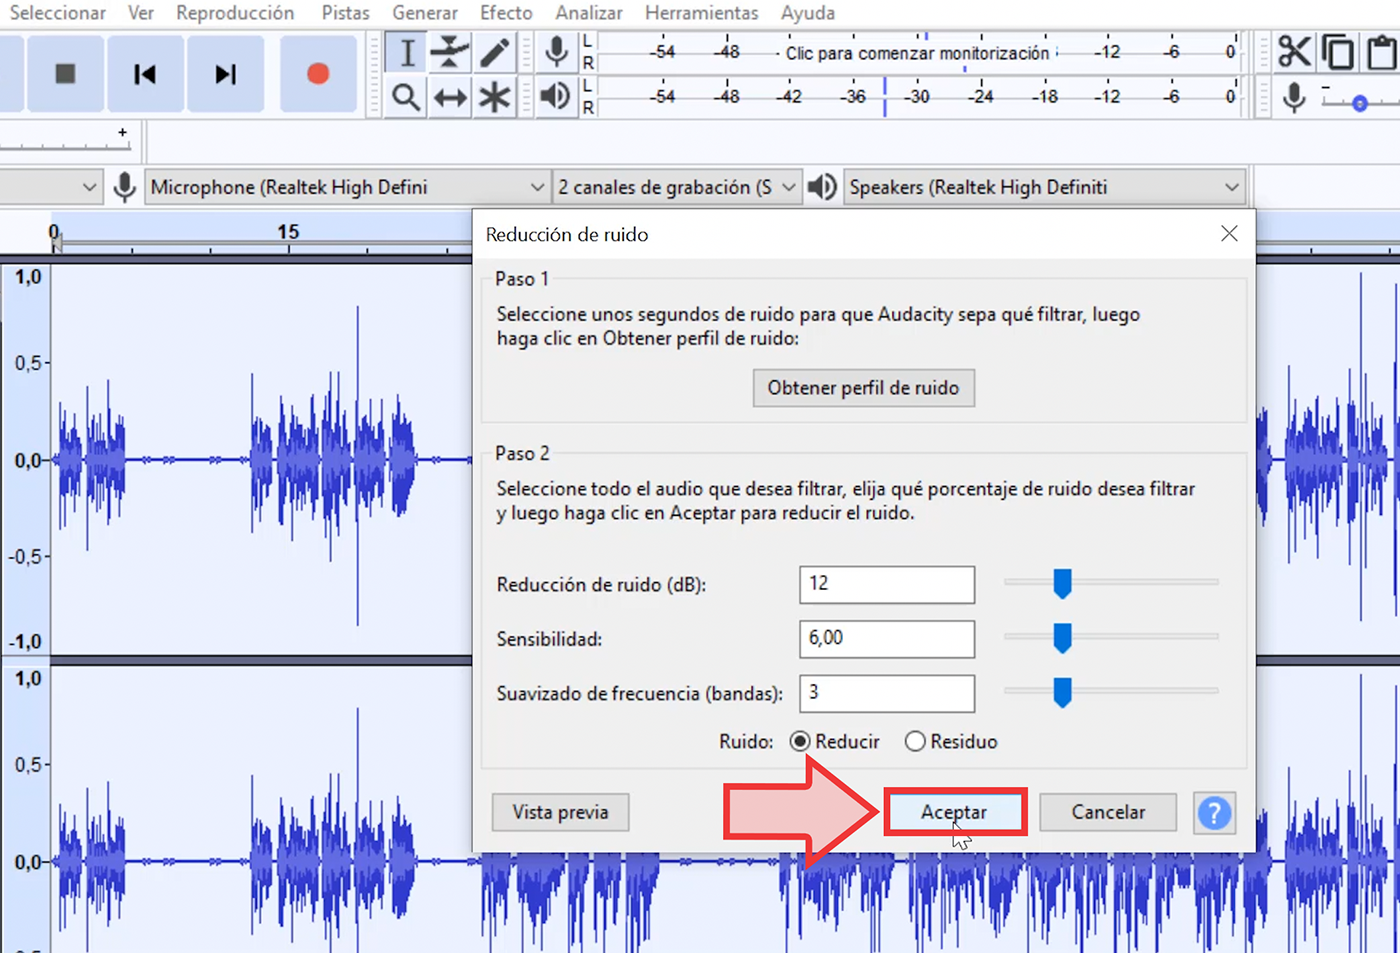Click the mixer toolbar microphone icon
This screenshot has width=1400, height=953.
1294,97
